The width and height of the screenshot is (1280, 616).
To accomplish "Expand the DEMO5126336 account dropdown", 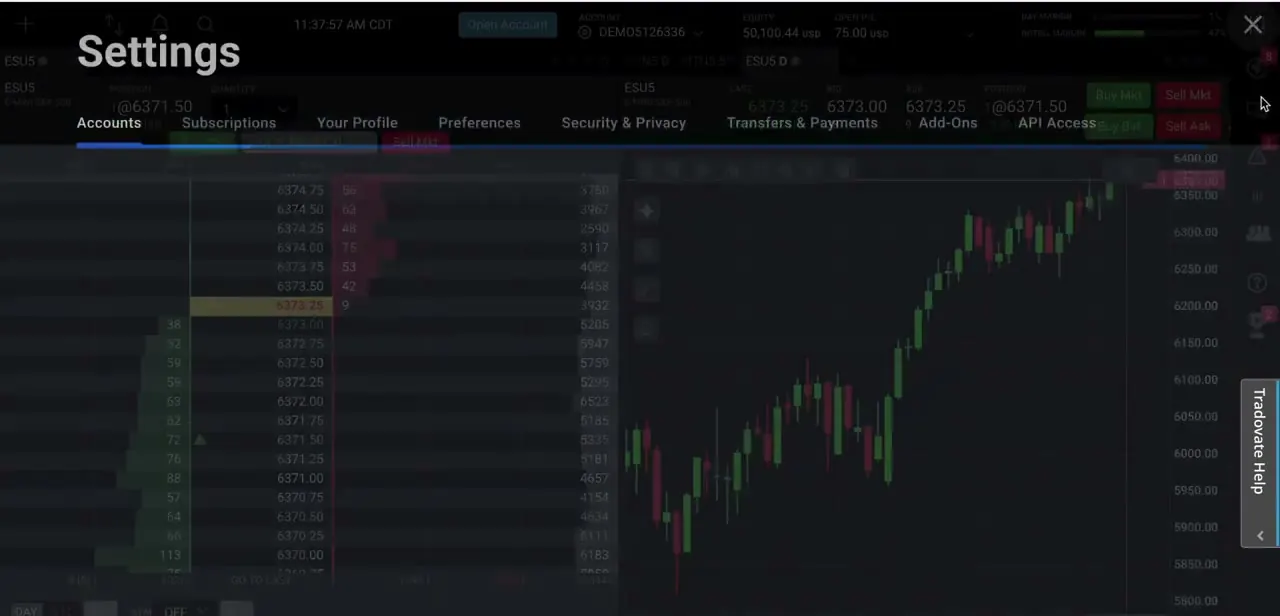I will pyautogui.click(x=641, y=32).
